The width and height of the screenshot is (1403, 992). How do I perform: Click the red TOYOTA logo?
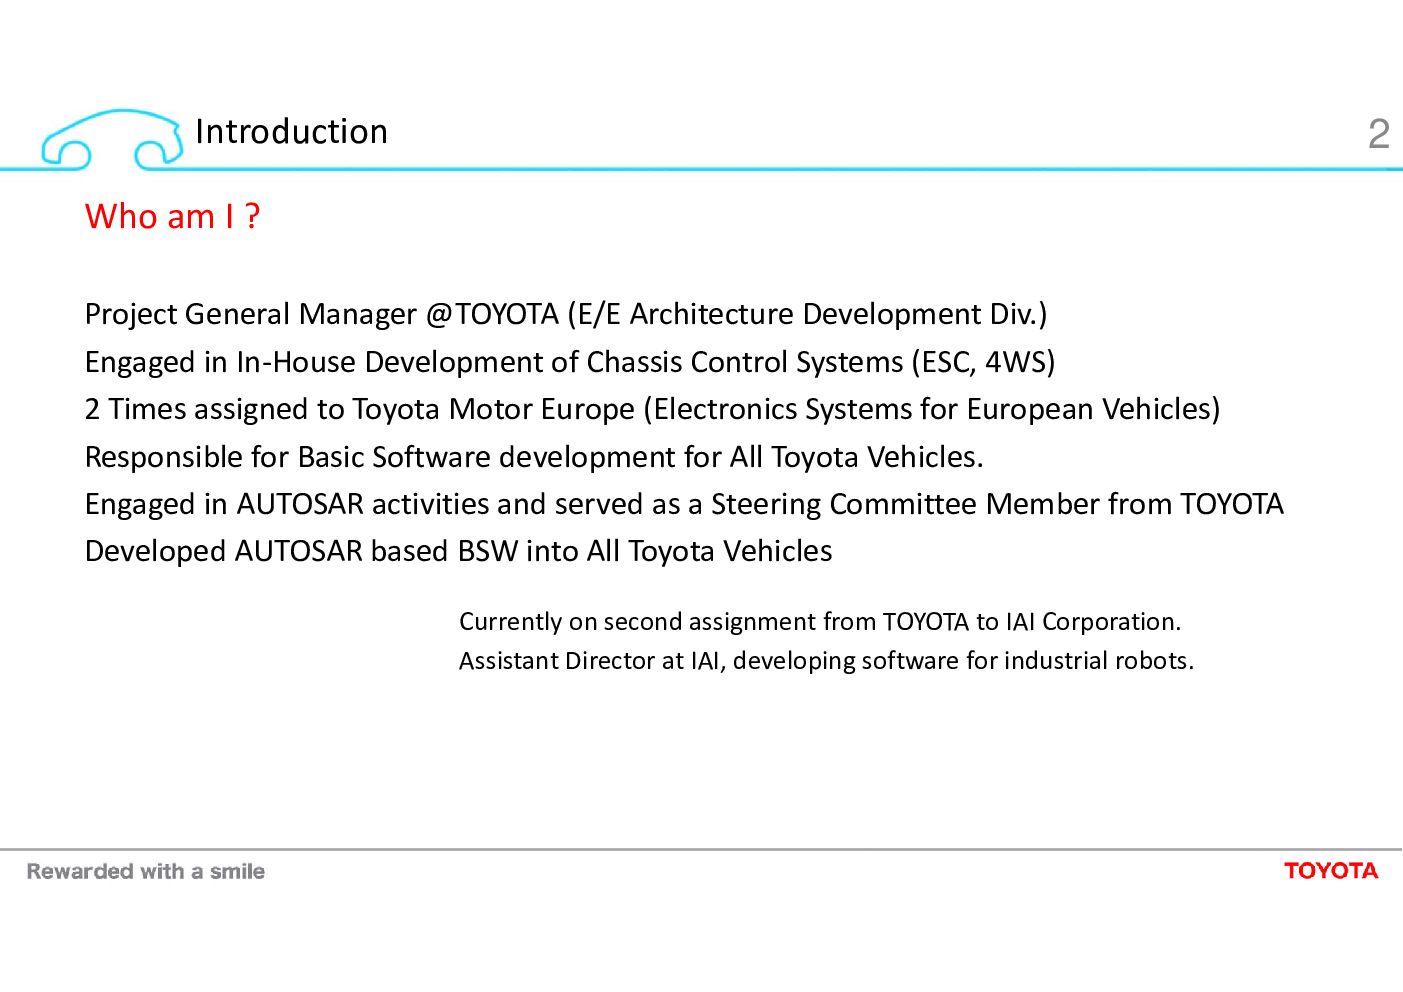1331,871
